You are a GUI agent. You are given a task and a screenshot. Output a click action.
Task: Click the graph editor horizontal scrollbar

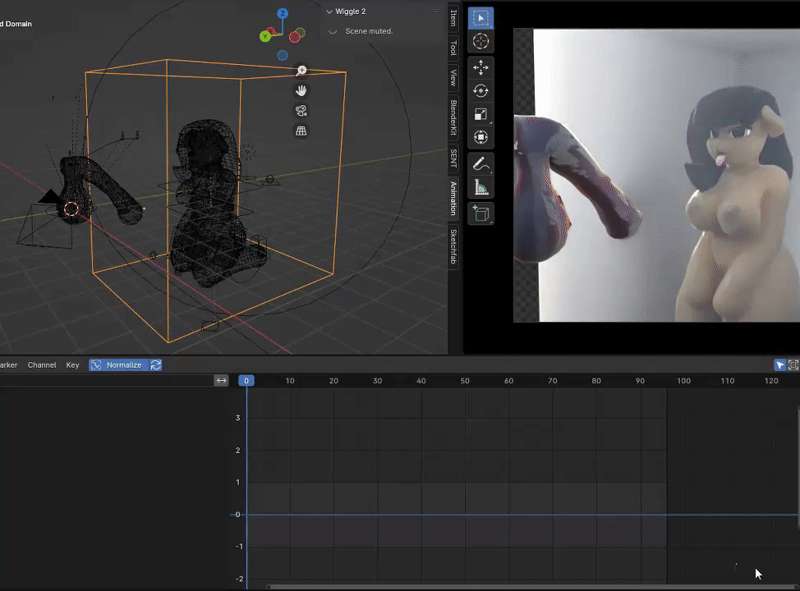coord(531,587)
